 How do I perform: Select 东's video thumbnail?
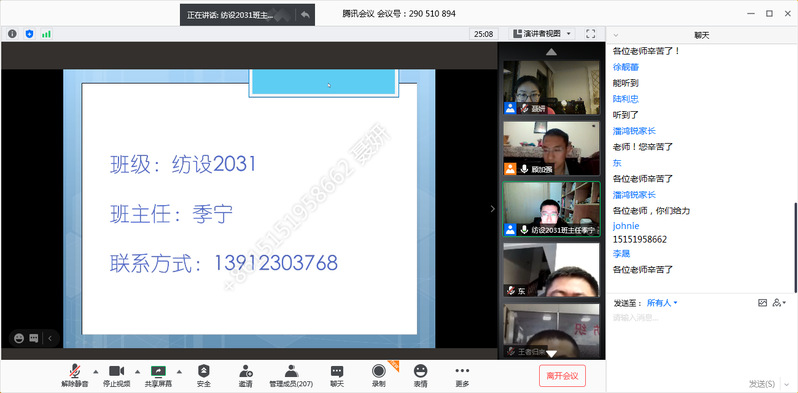click(552, 270)
